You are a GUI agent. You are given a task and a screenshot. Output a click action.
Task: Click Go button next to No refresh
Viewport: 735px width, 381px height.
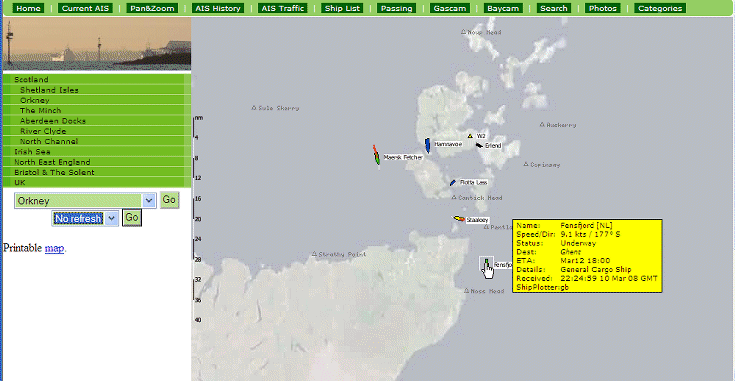click(x=132, y=217)
